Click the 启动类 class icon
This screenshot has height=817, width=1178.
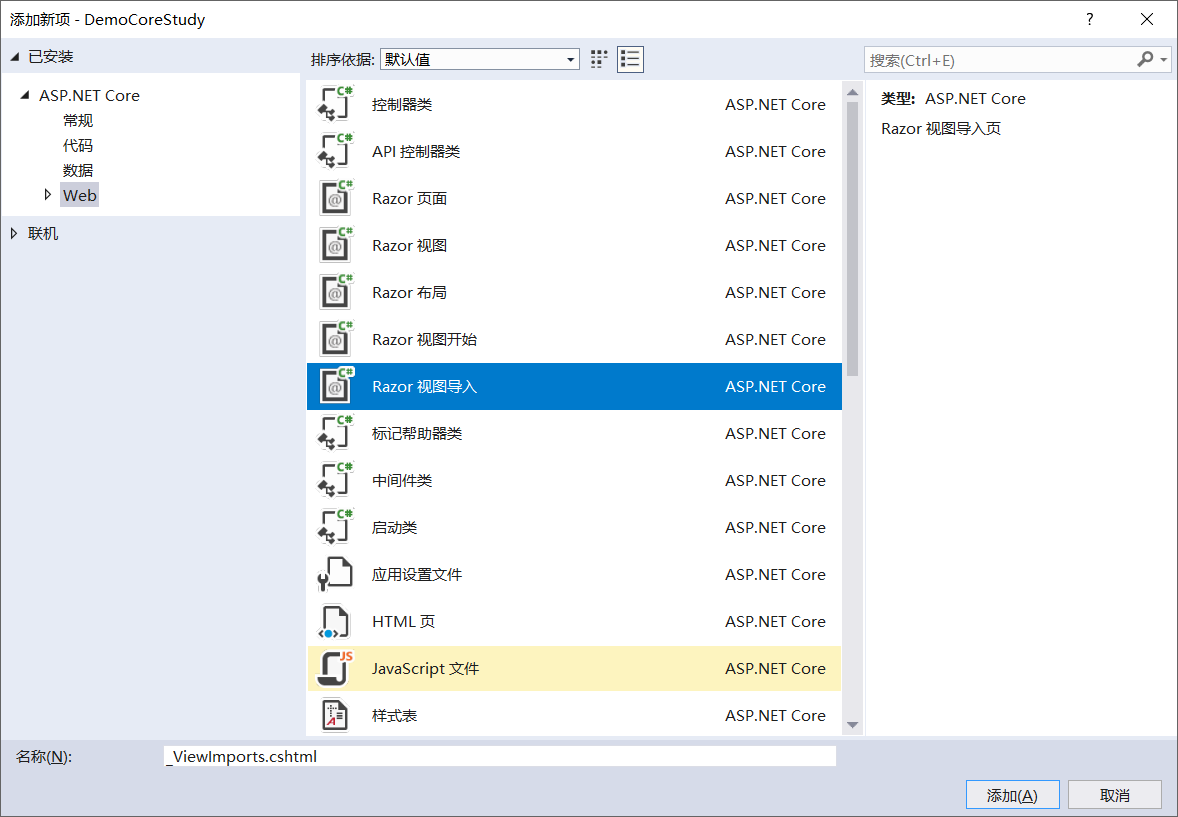pos(335,527)
